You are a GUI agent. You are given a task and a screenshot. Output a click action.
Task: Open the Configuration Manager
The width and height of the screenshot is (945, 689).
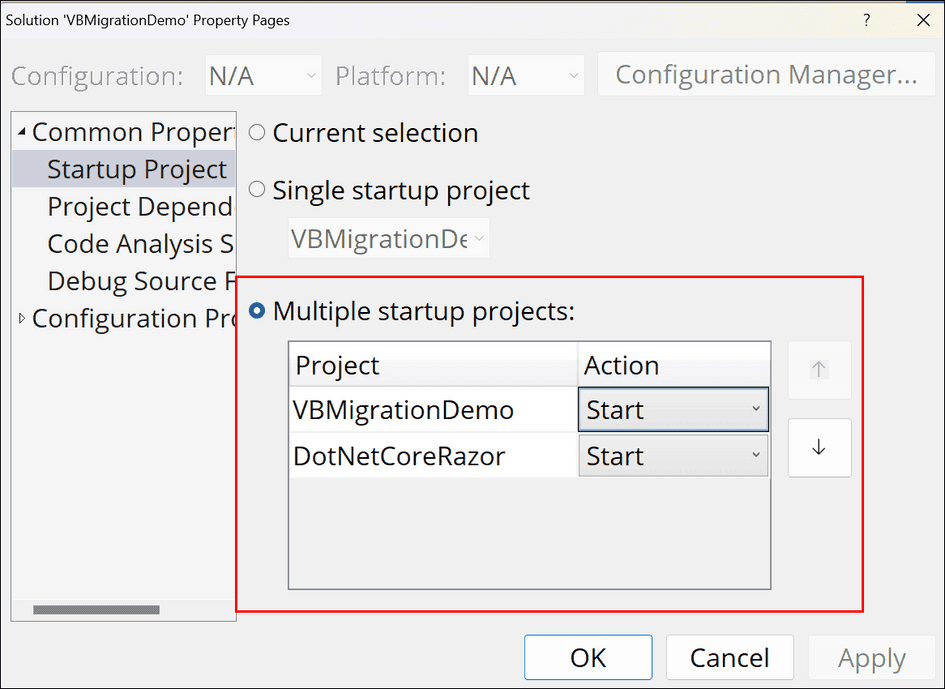(x=766, y=74)
